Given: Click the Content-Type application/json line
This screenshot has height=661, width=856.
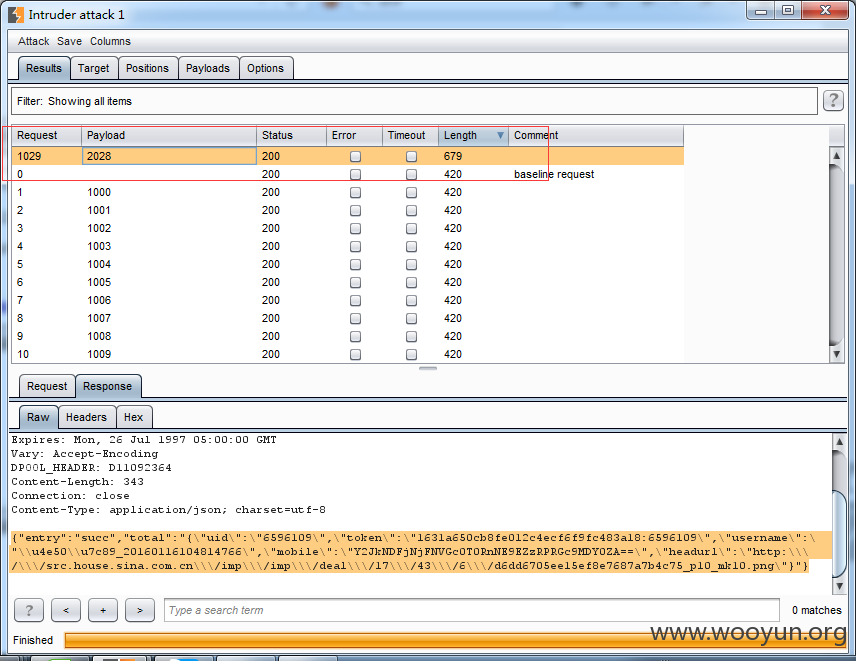Looking at the screenshot, I should click(x=168, y=510).
